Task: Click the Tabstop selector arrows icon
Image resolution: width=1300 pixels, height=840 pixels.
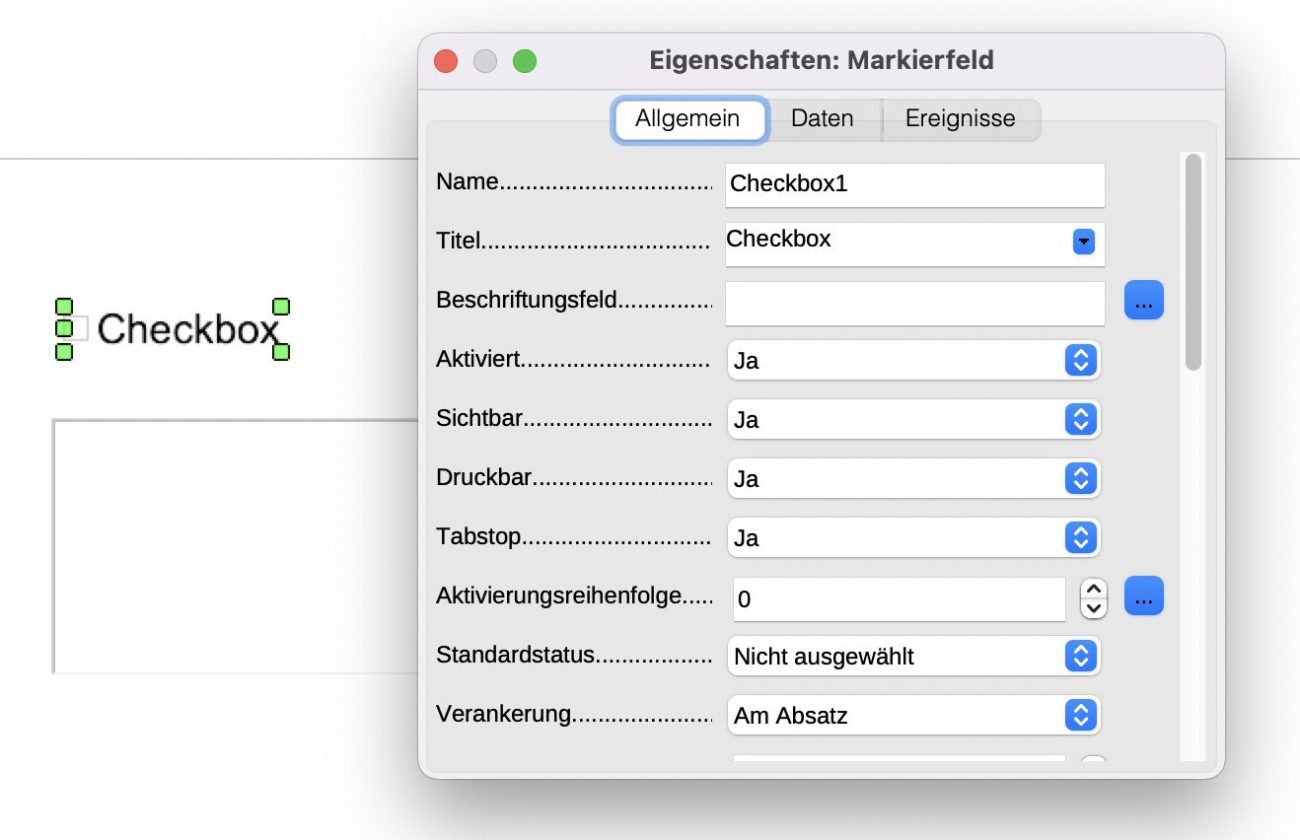Action: 1079,537
